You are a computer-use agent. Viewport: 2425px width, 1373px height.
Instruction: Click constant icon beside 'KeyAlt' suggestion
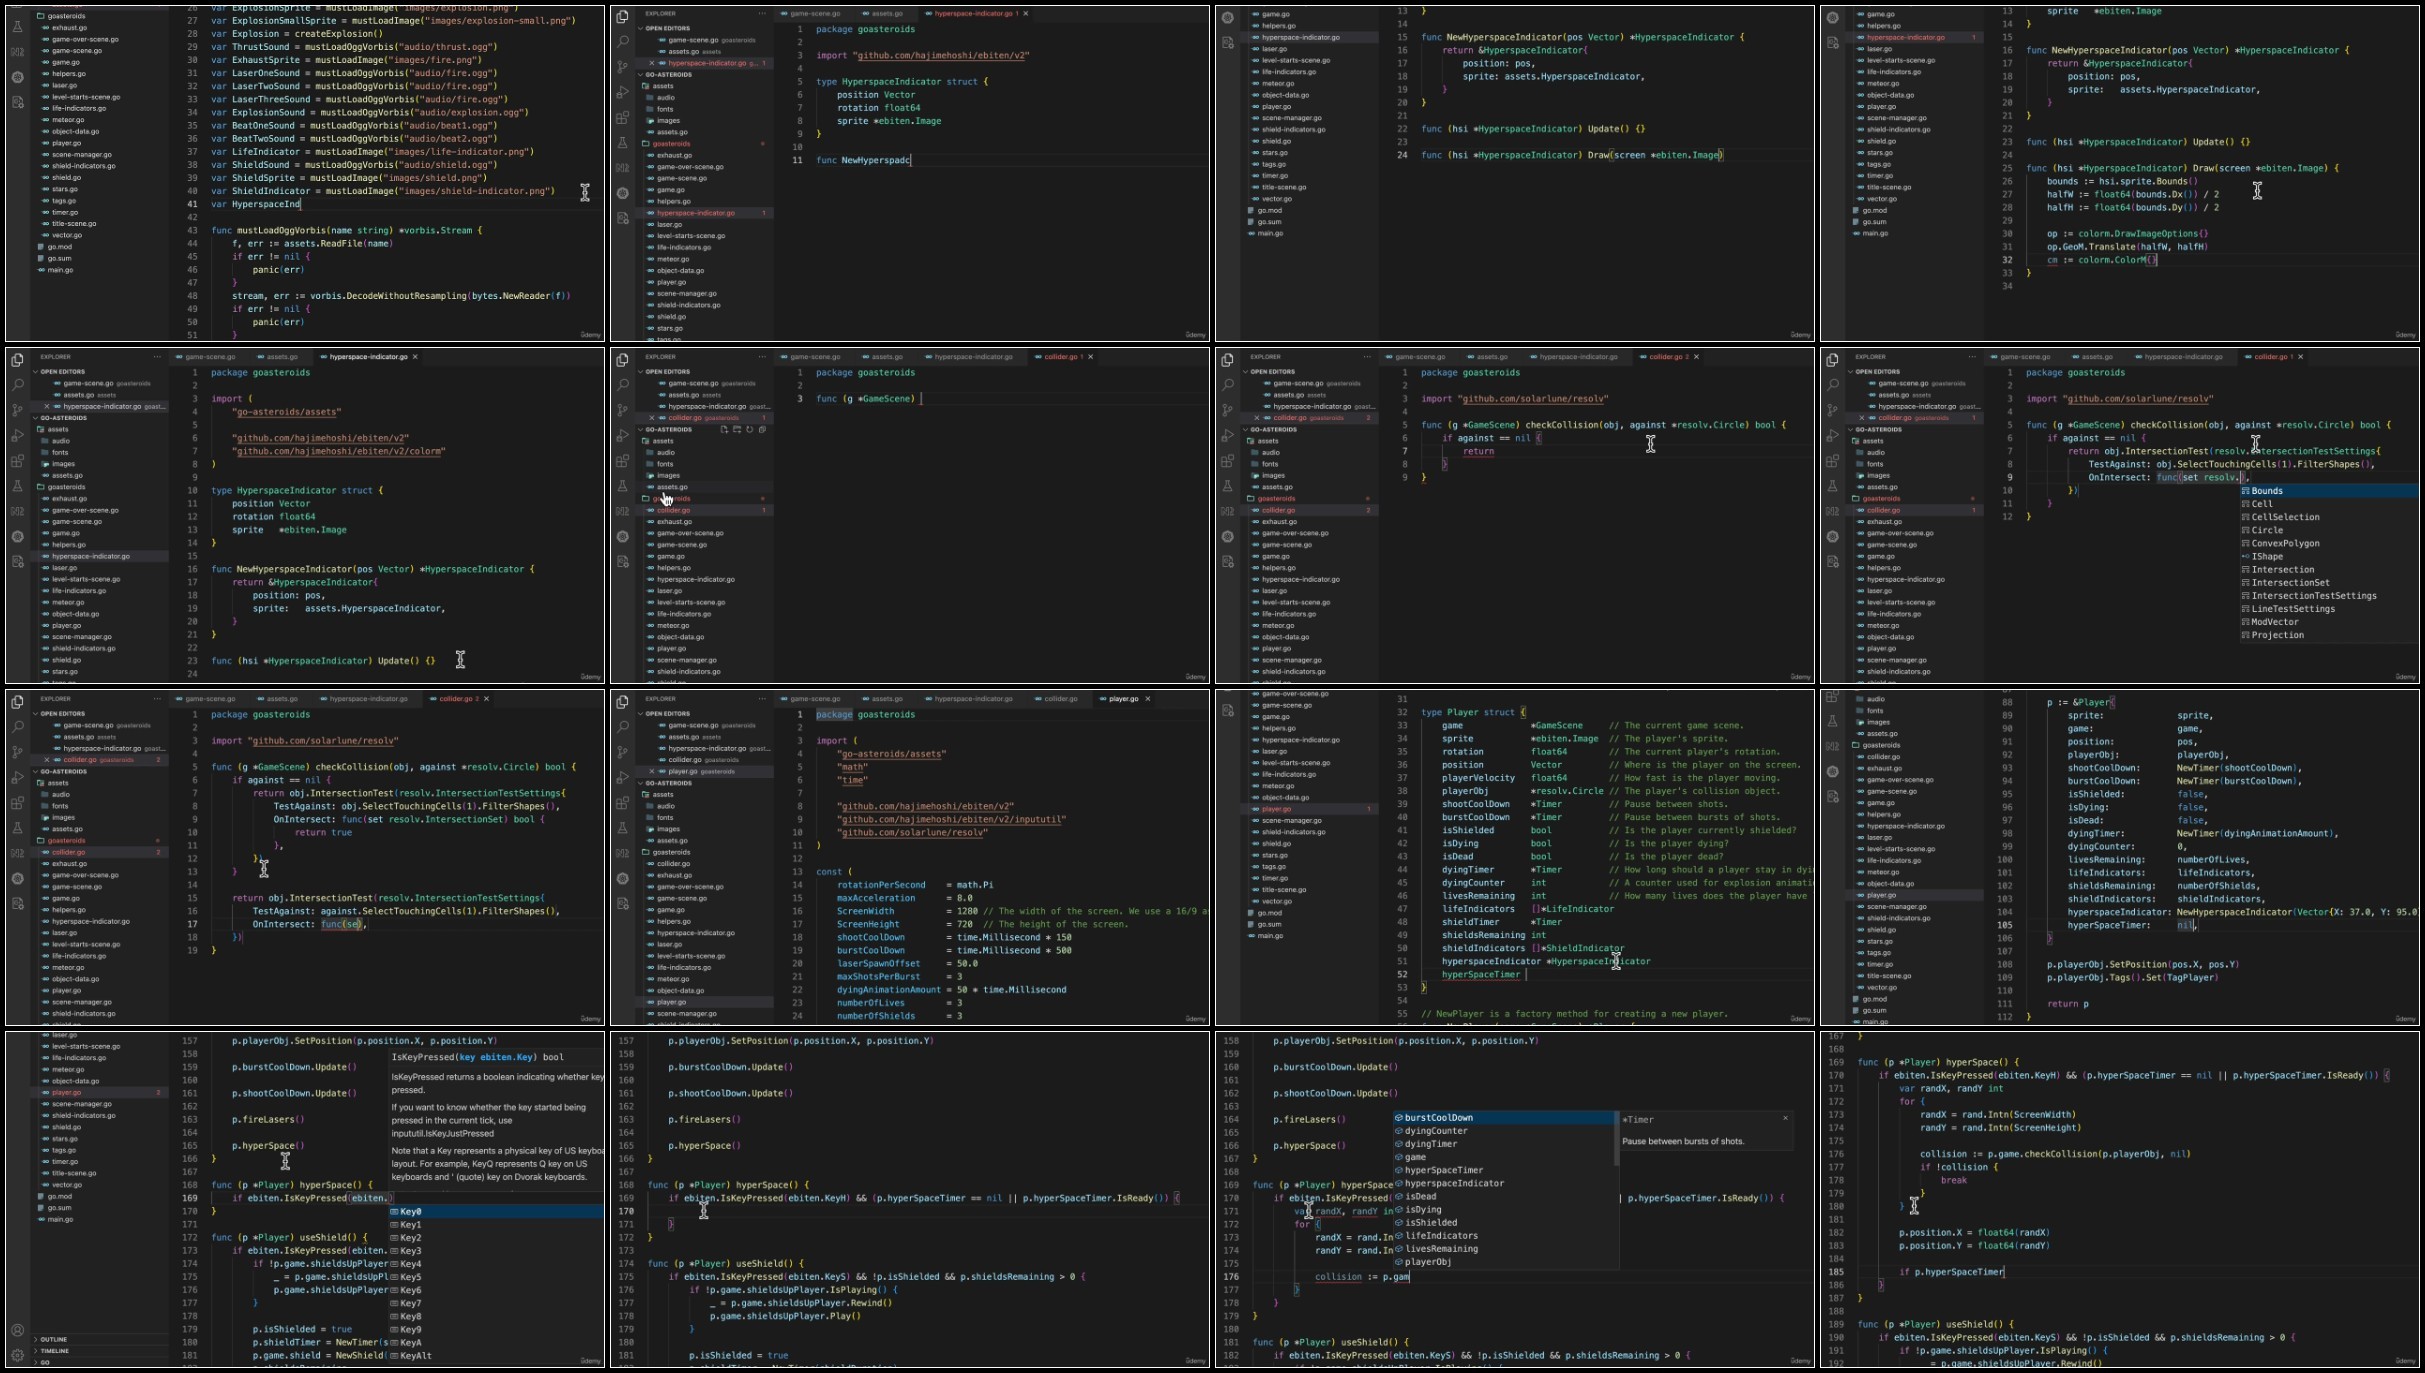(x=394, y=1356)
